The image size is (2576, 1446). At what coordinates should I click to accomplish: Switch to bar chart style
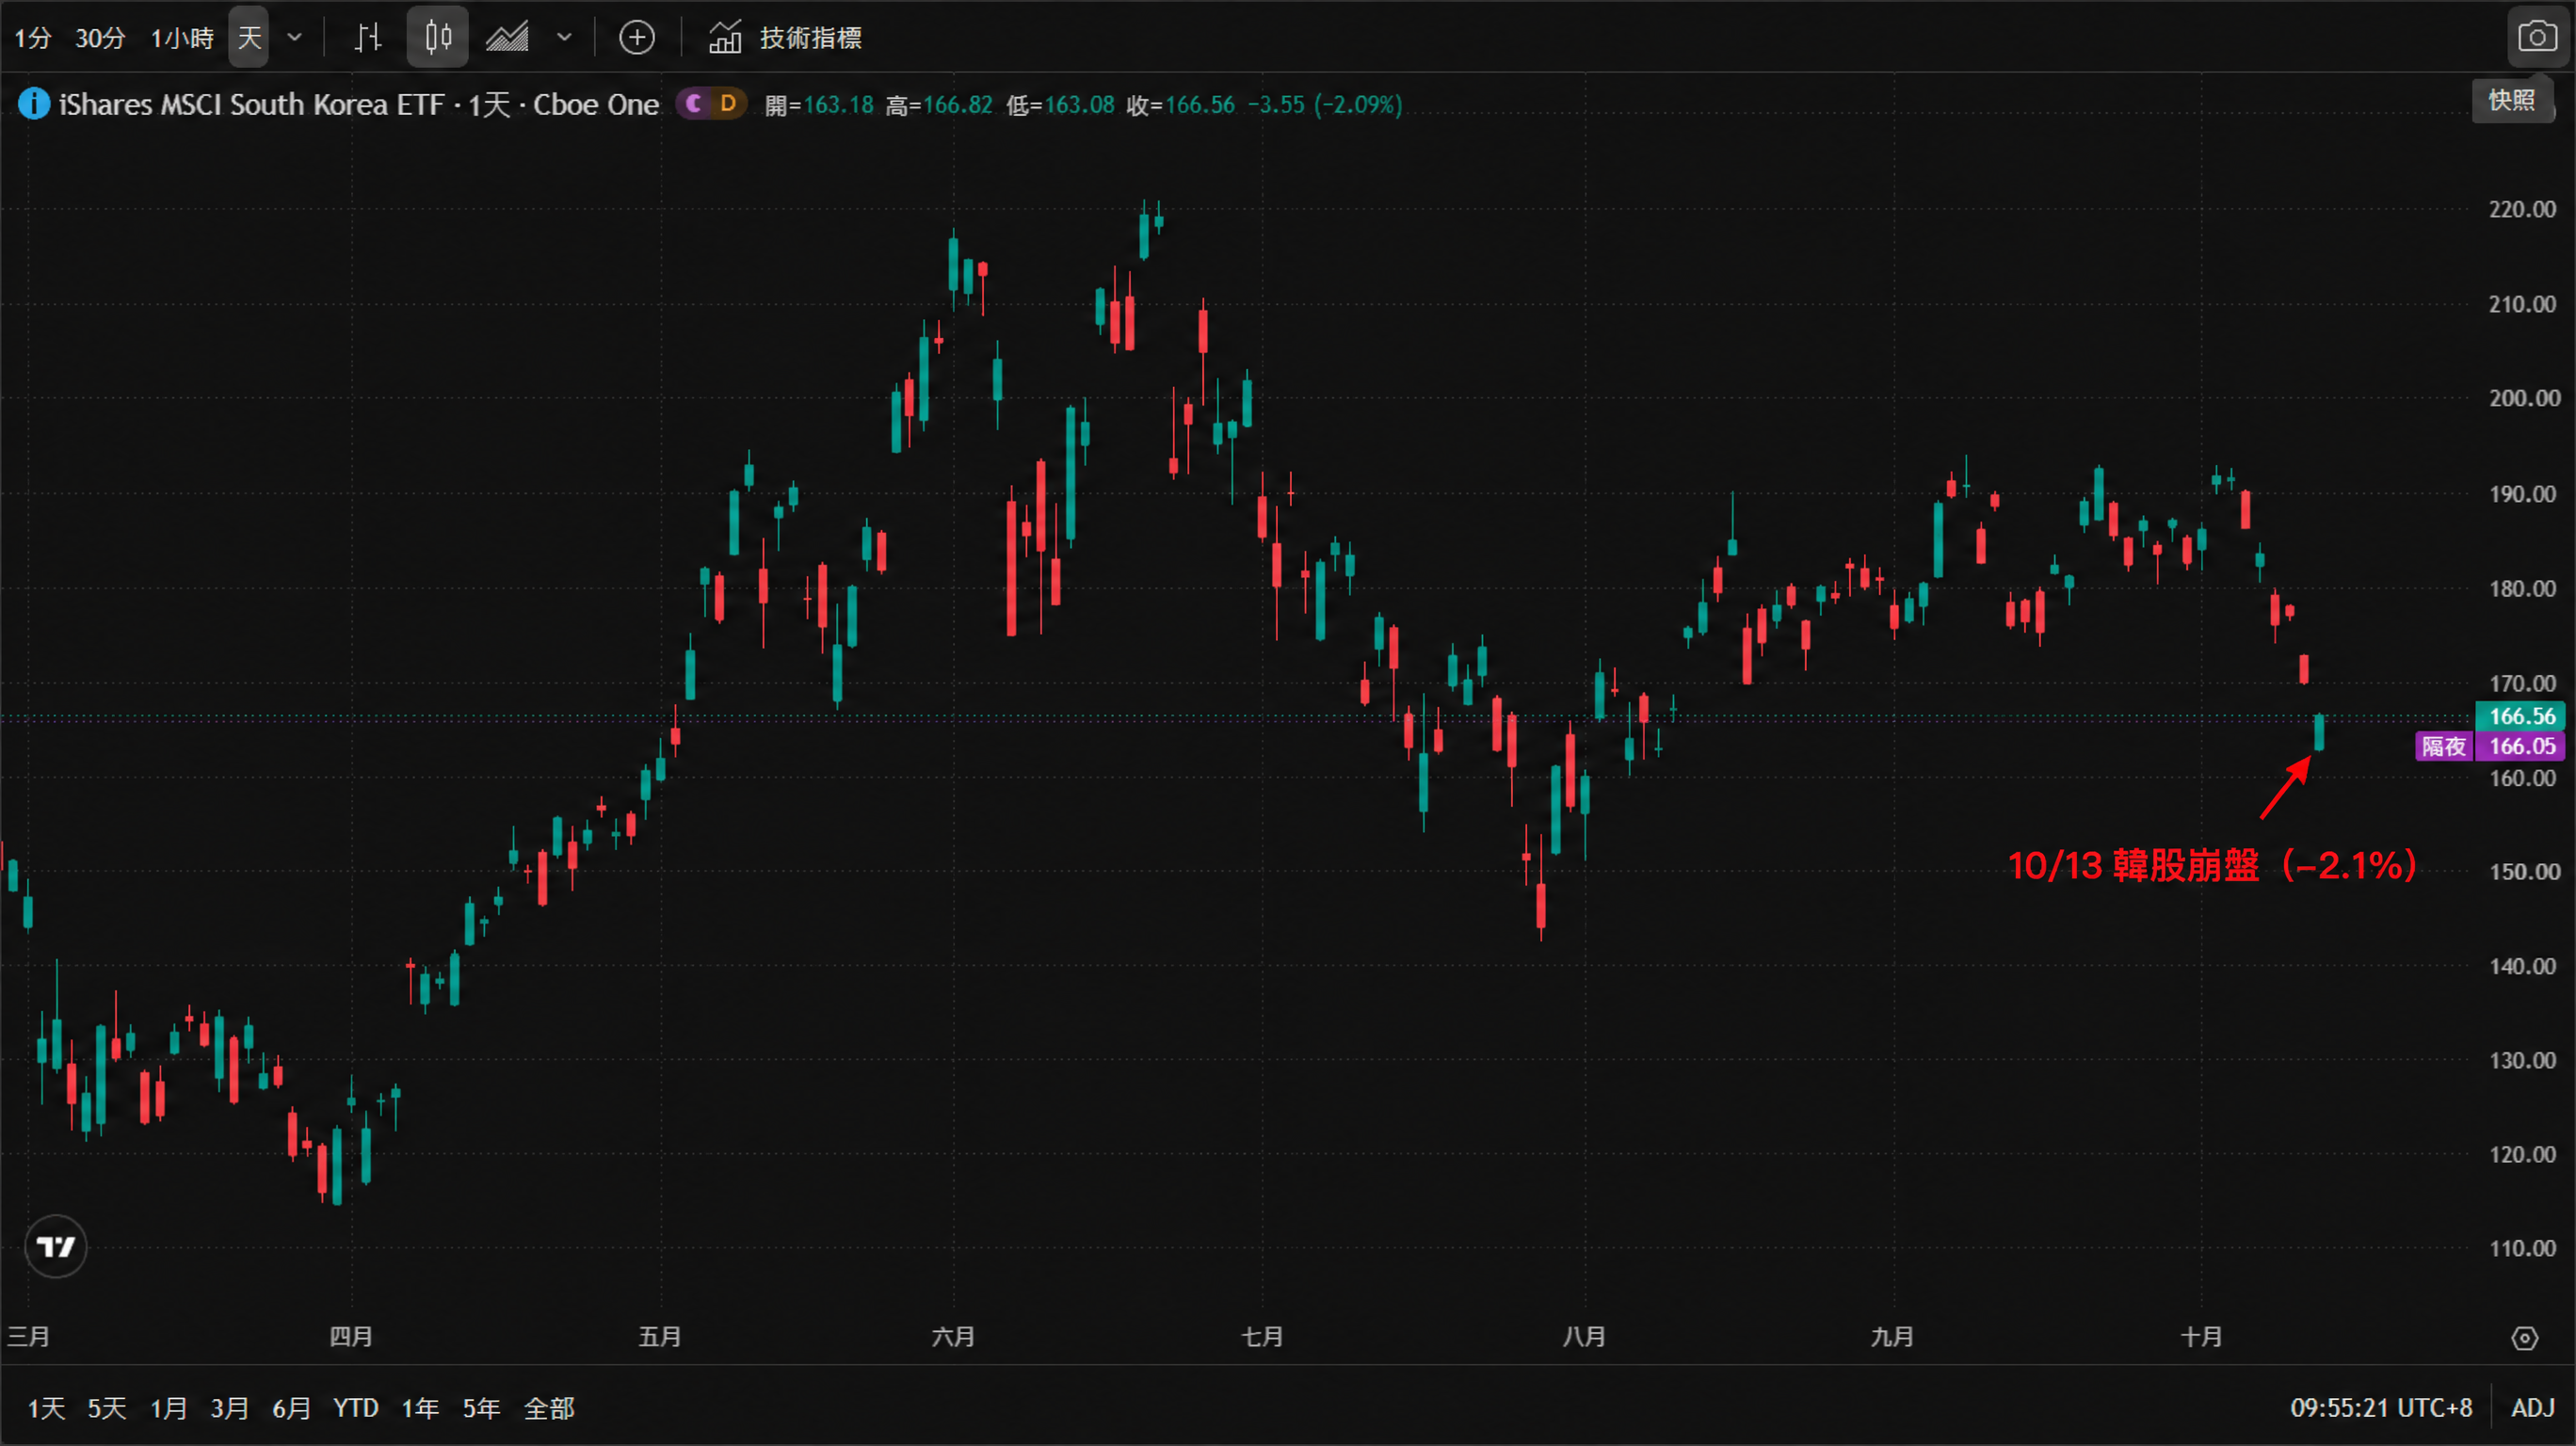tap(368, 38)
